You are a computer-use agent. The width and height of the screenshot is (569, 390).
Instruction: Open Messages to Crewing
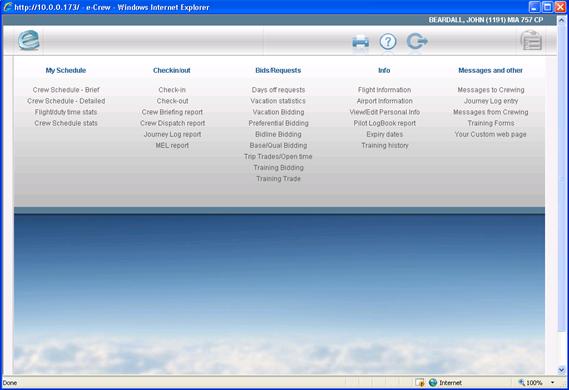click(491, 90)
